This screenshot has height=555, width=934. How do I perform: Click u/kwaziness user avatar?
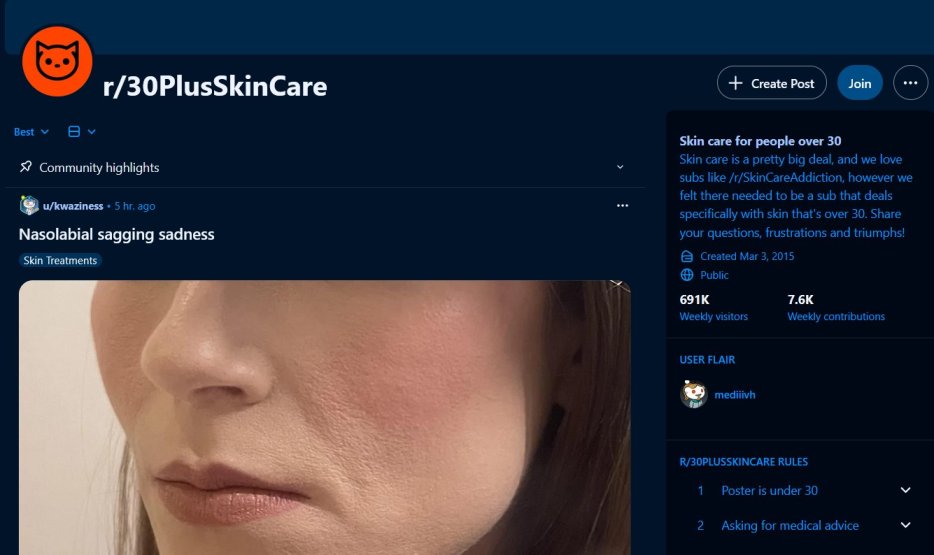pyautogui.click(x=29, y=205)
